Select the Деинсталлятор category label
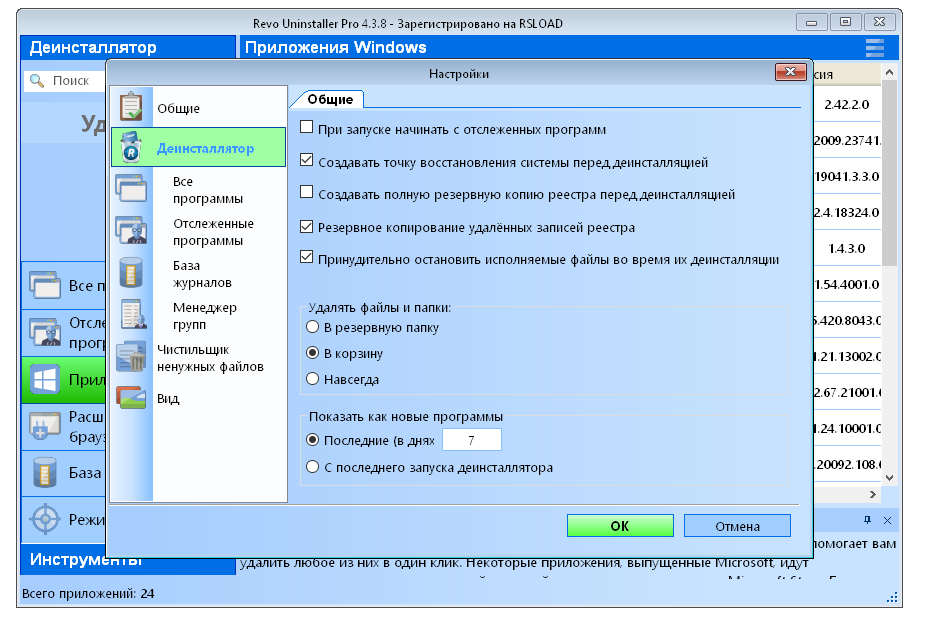The height and width of the screenshot is (623, 927). coord(205,148)
